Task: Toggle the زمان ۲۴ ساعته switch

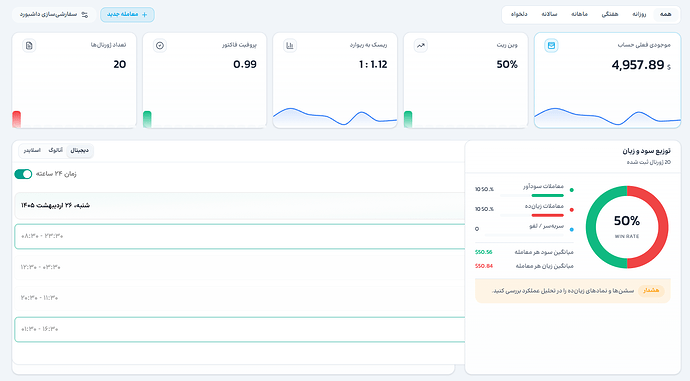Action: 23,174
